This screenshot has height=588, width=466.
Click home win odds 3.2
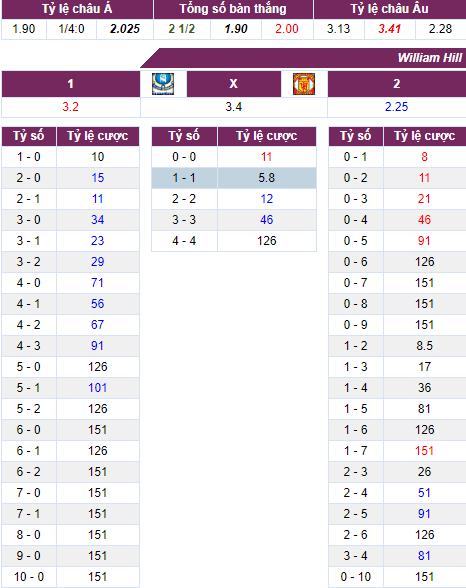tap(70, 107)
